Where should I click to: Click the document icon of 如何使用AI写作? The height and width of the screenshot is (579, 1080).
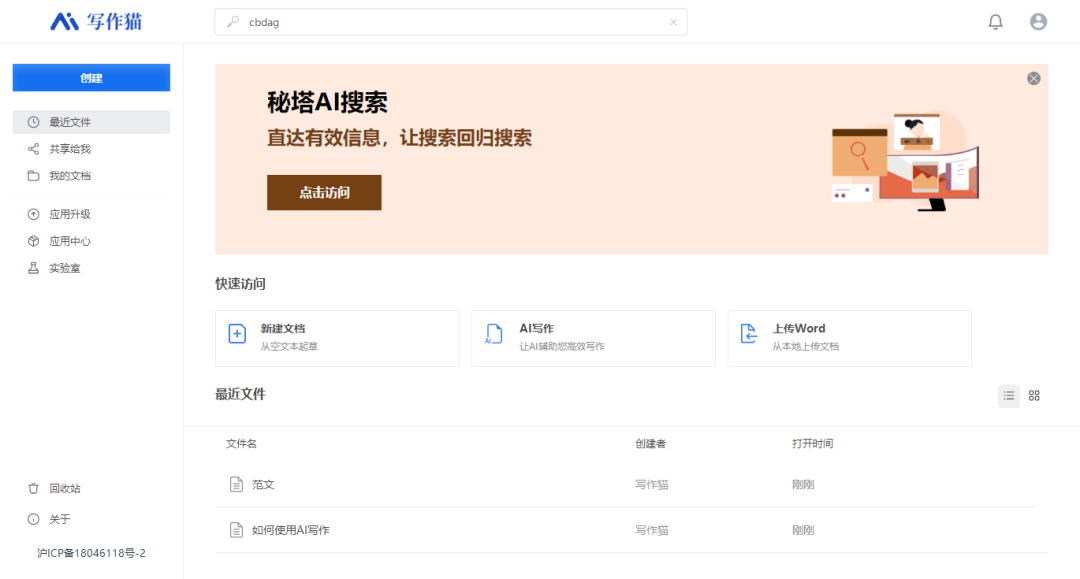click(236, 530)
